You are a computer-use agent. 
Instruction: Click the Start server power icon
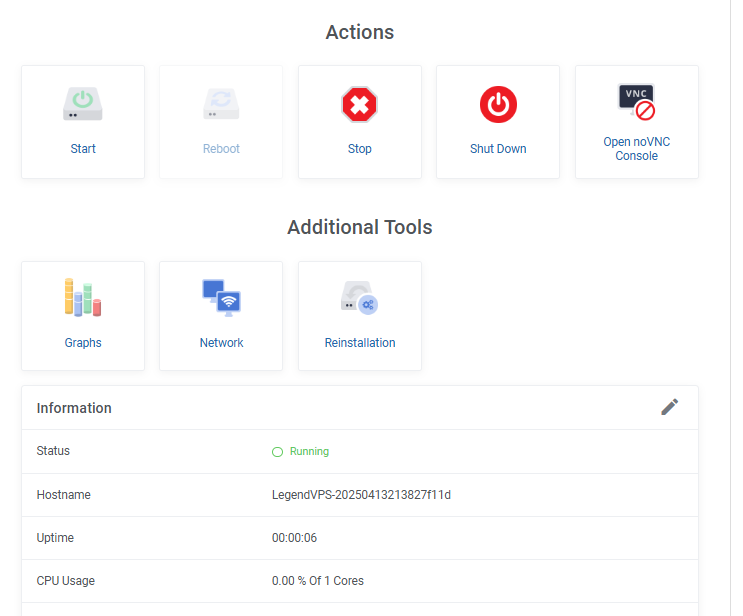83,104
